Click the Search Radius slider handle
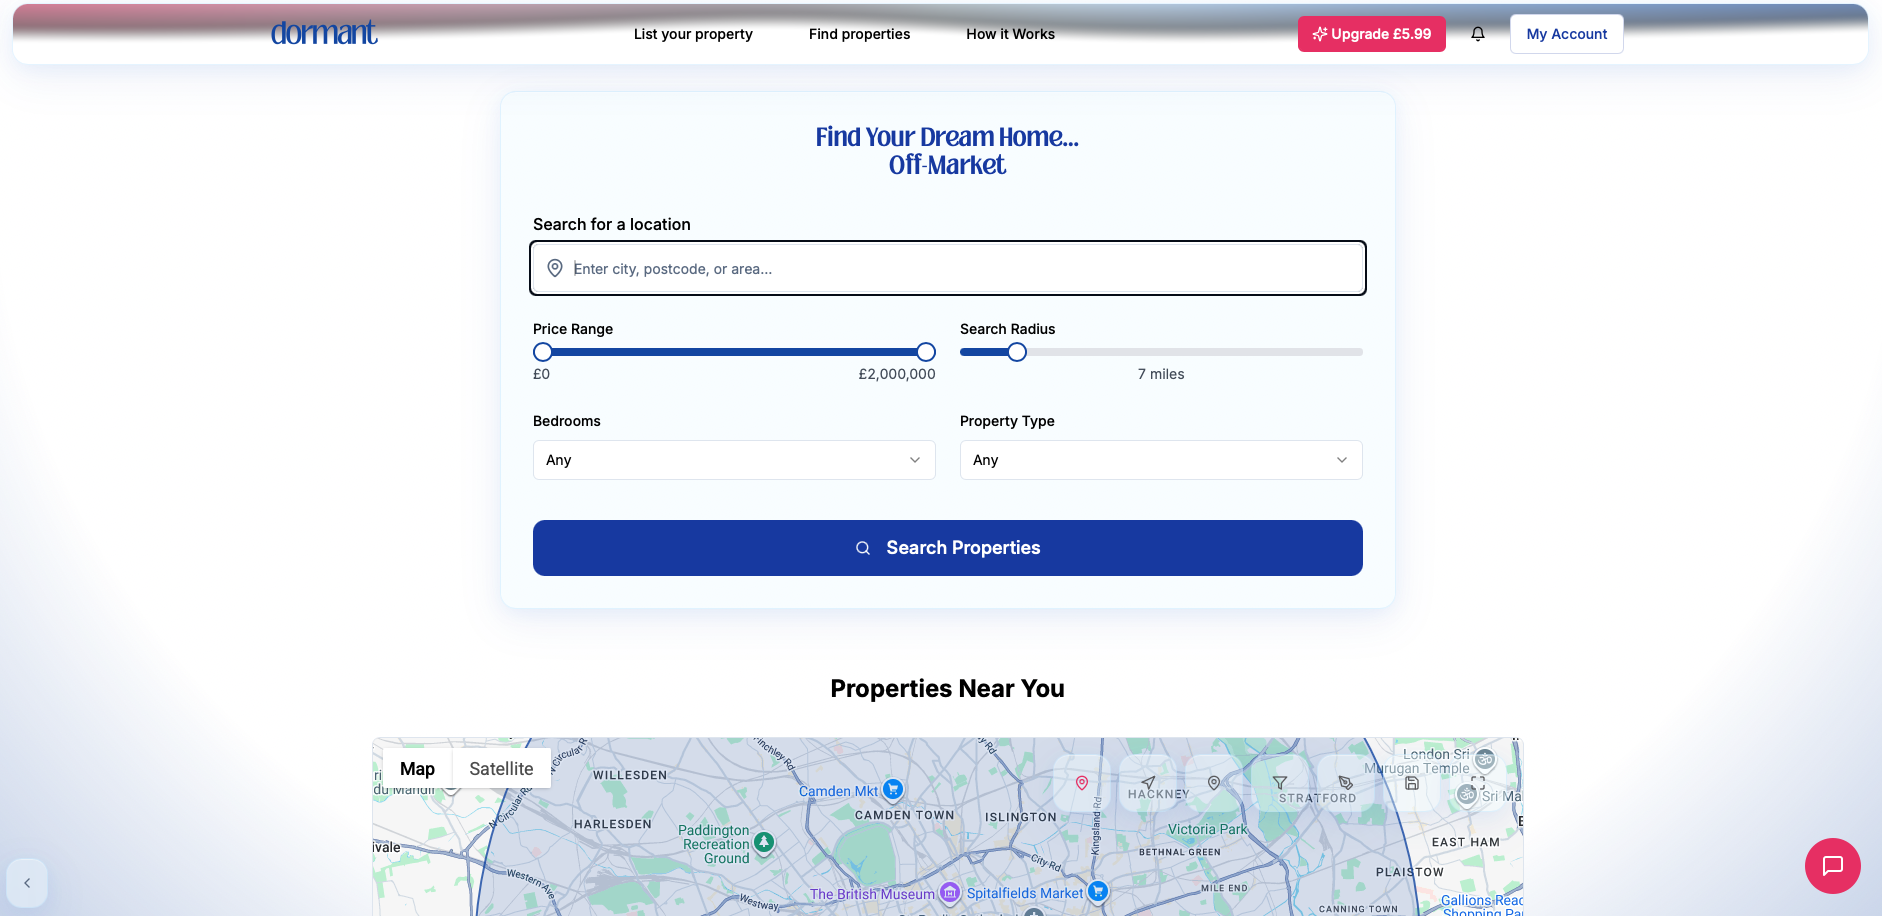The image size is (1882, 916). coord(1017,352)
